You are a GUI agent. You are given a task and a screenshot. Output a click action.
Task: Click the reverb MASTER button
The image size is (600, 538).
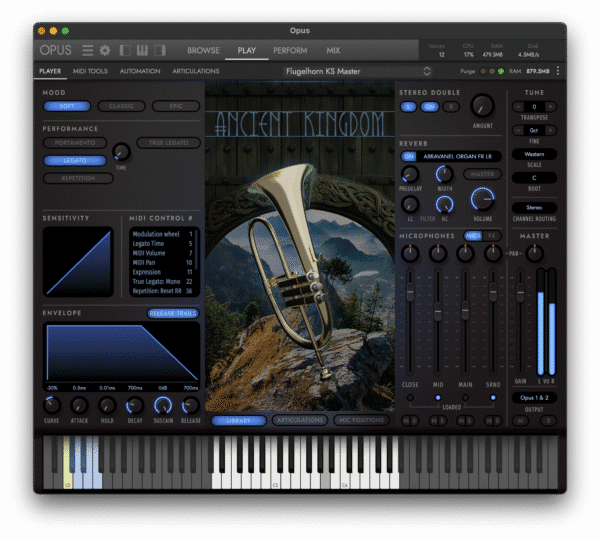[x=482, y=174]
